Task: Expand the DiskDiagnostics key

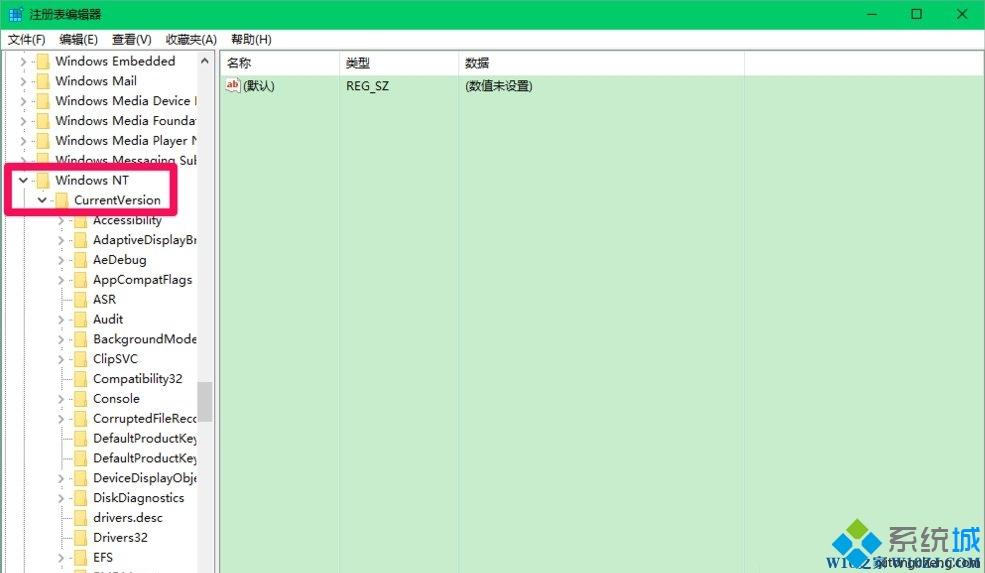Action: click(61, 498)
